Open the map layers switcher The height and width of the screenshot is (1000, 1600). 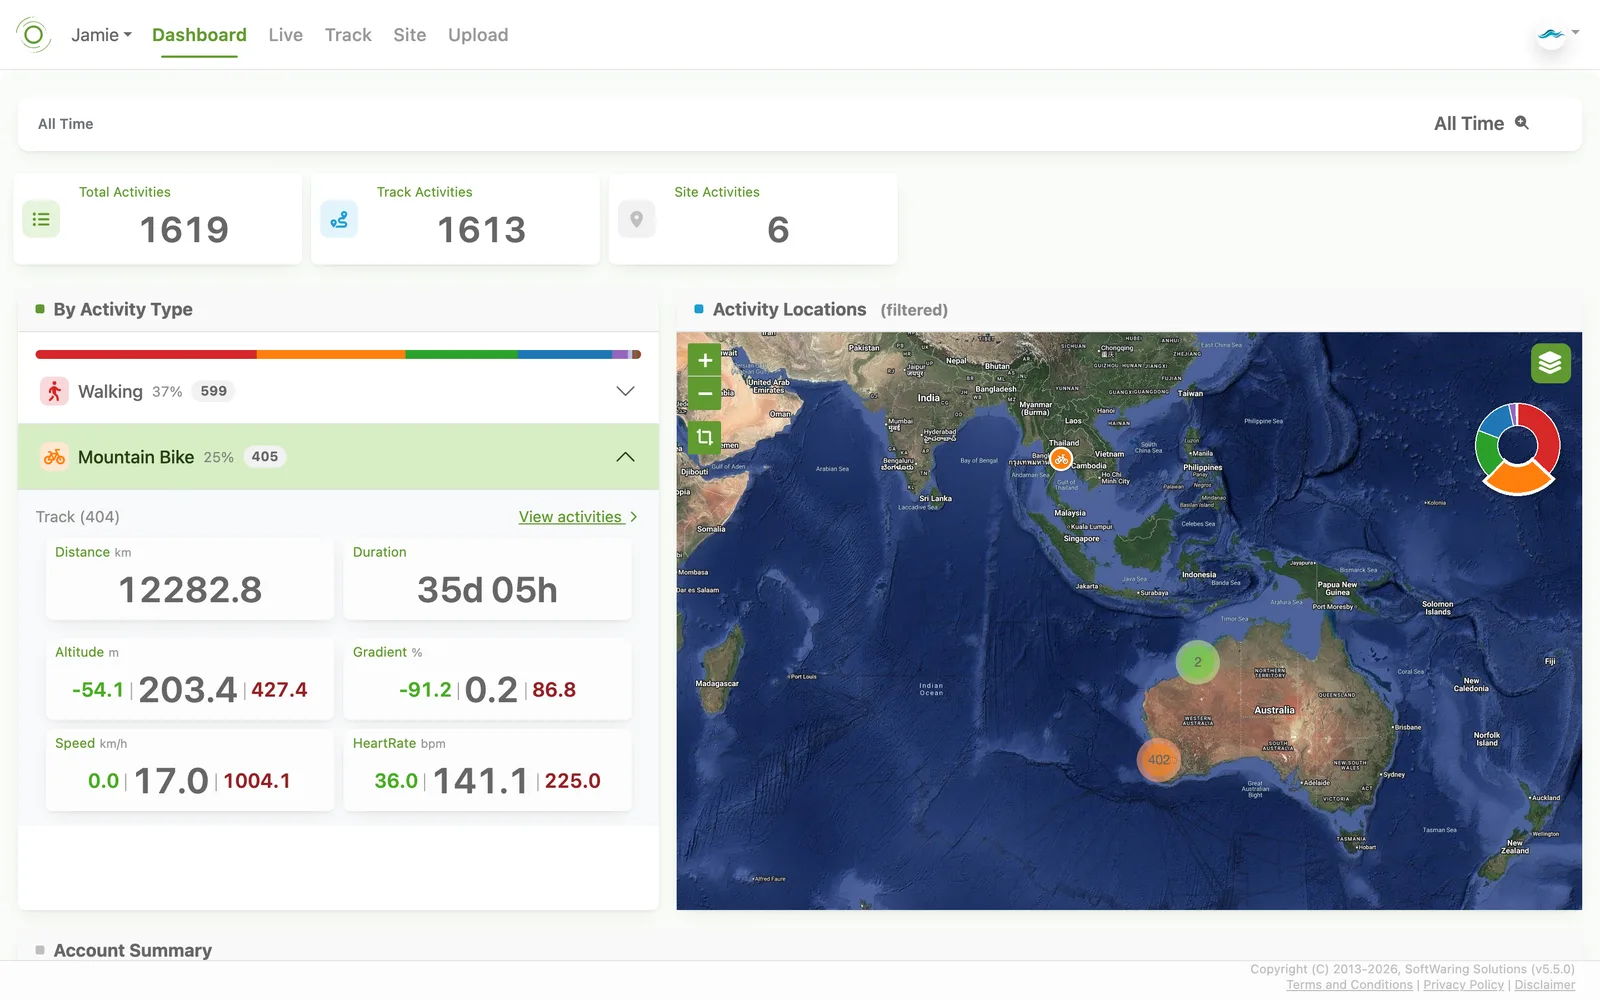tap(1550, 363)
